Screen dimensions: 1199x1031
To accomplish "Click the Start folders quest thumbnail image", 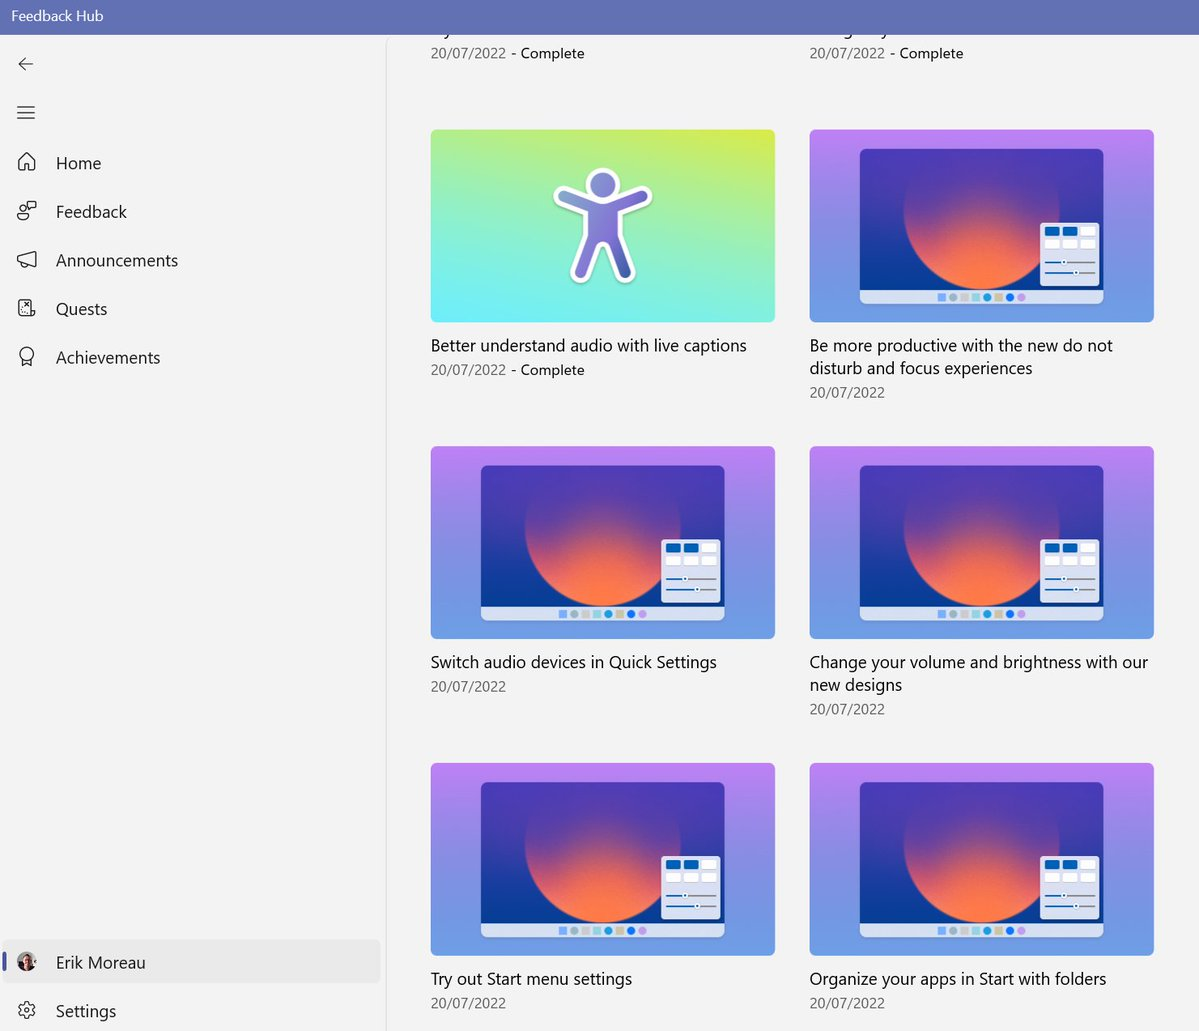I will tap(981, 859).
